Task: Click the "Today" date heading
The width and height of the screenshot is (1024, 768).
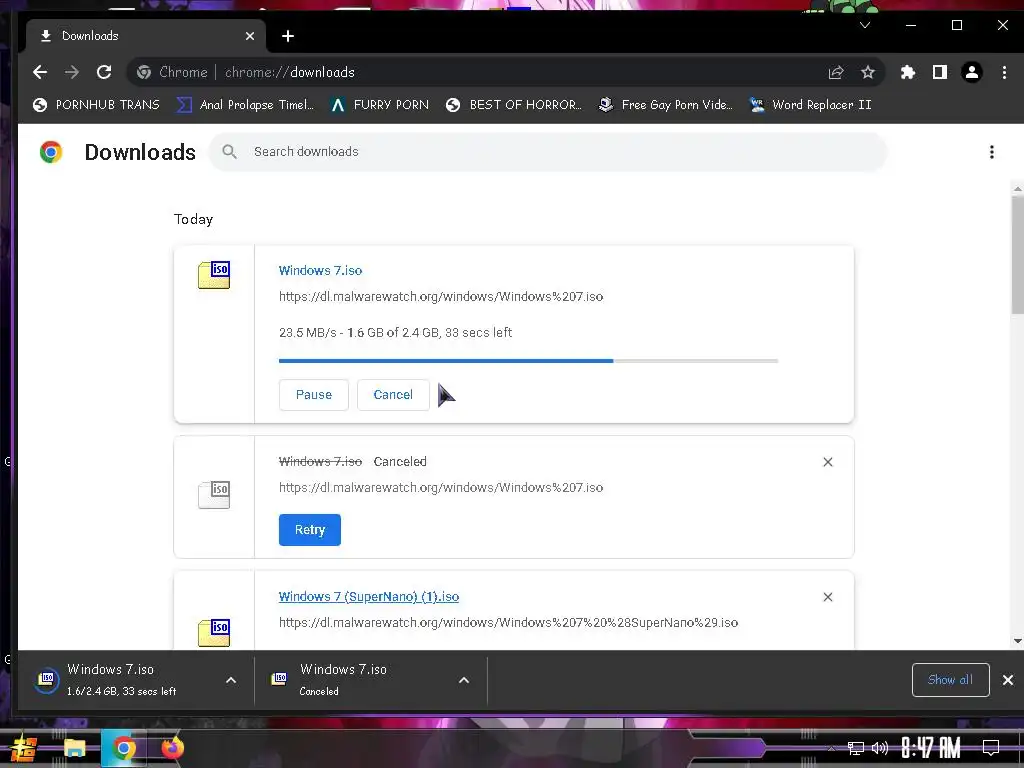Action: 193,219
